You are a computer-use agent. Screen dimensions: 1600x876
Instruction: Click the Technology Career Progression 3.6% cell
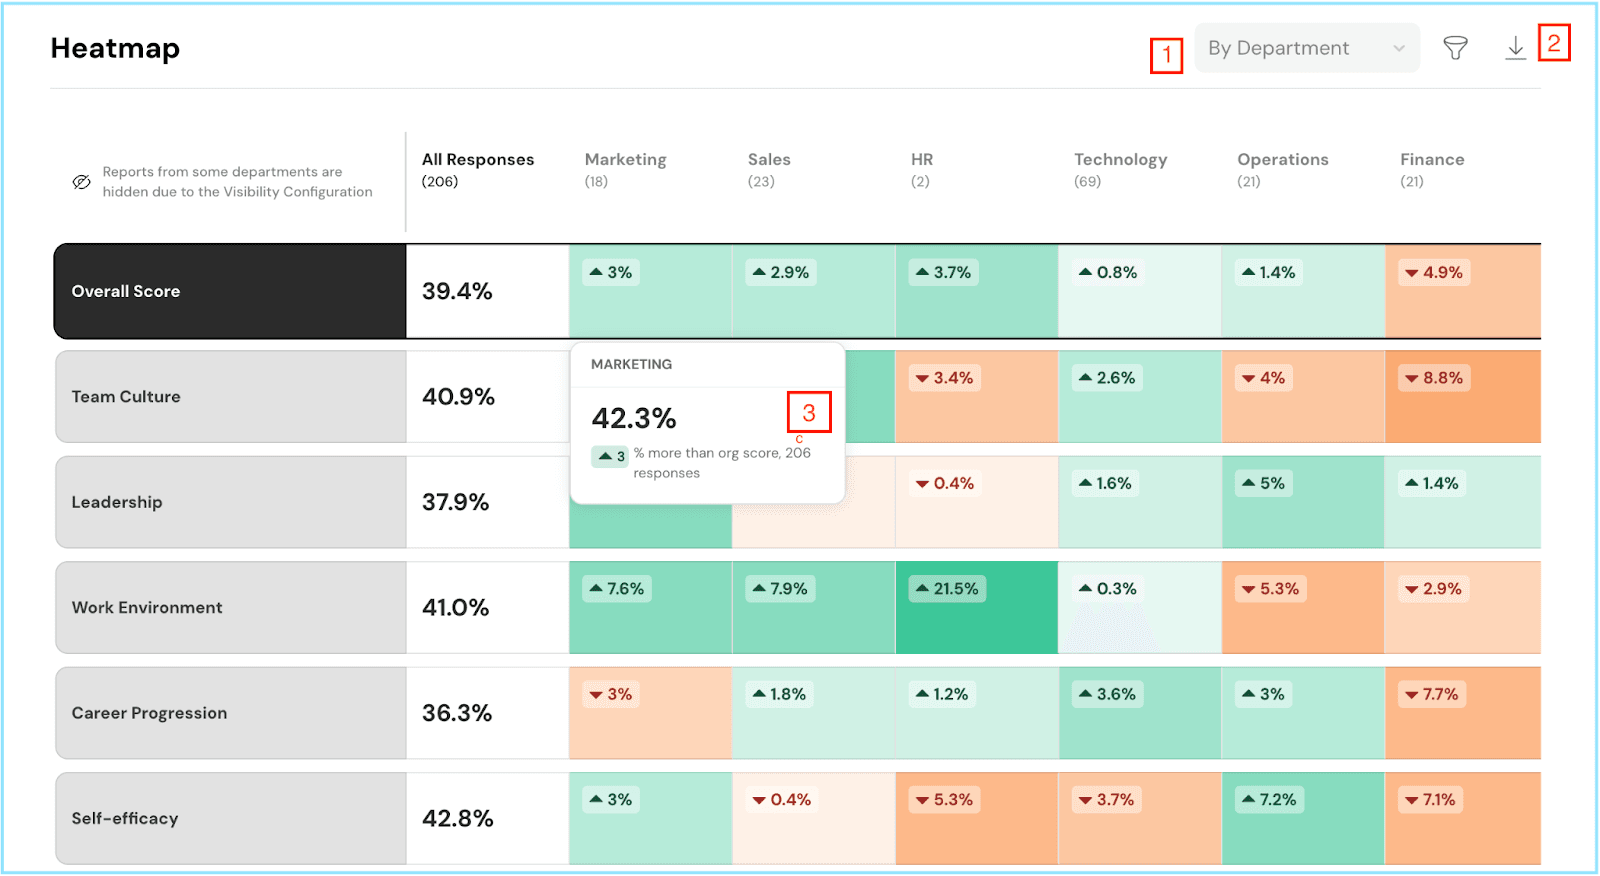click(1139, 713)
